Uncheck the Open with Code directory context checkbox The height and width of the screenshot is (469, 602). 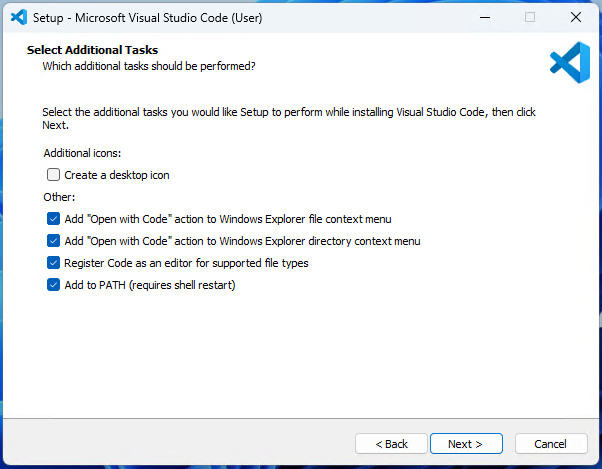click(x=53, y=241)
